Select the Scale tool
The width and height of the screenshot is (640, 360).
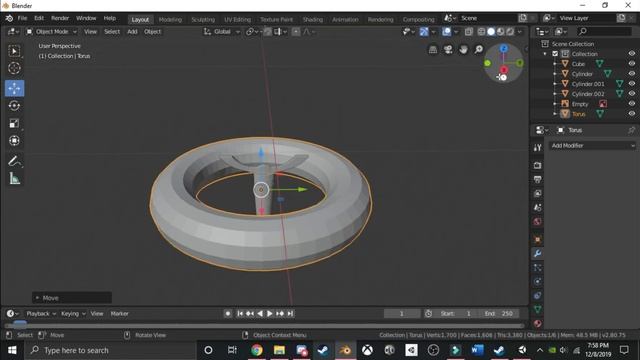14,123
